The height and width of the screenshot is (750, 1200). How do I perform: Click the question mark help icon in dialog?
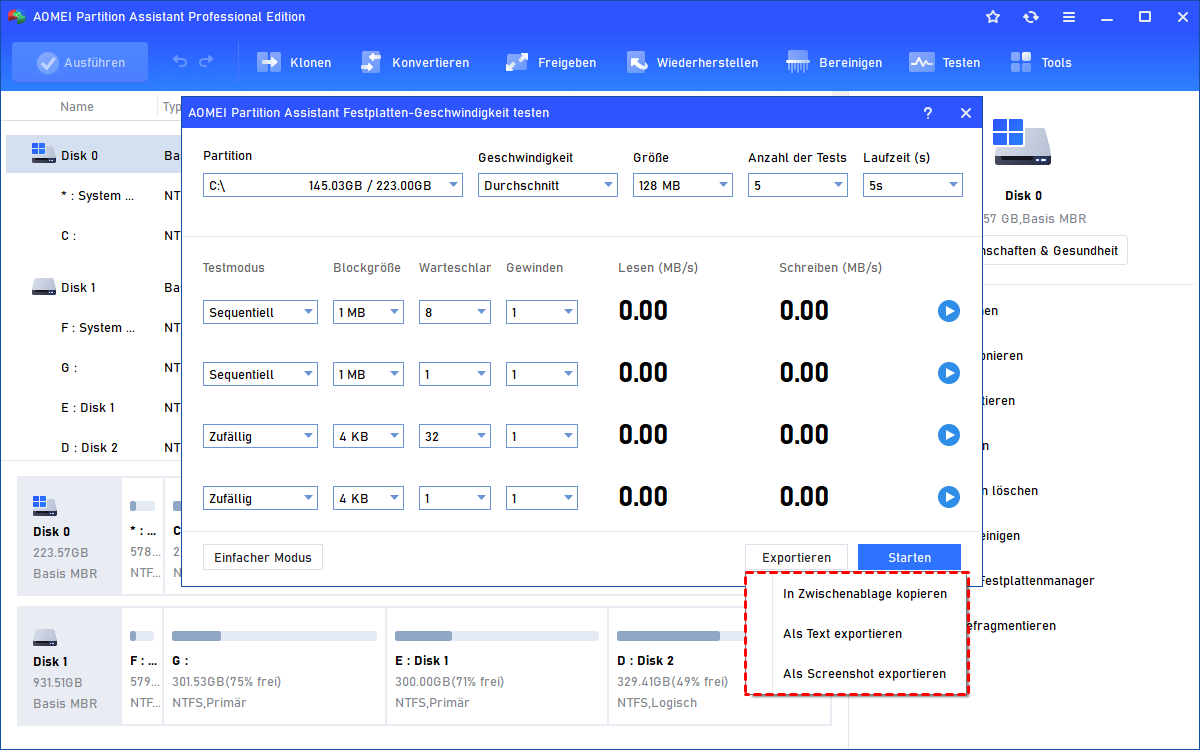[x=927, y=113]
